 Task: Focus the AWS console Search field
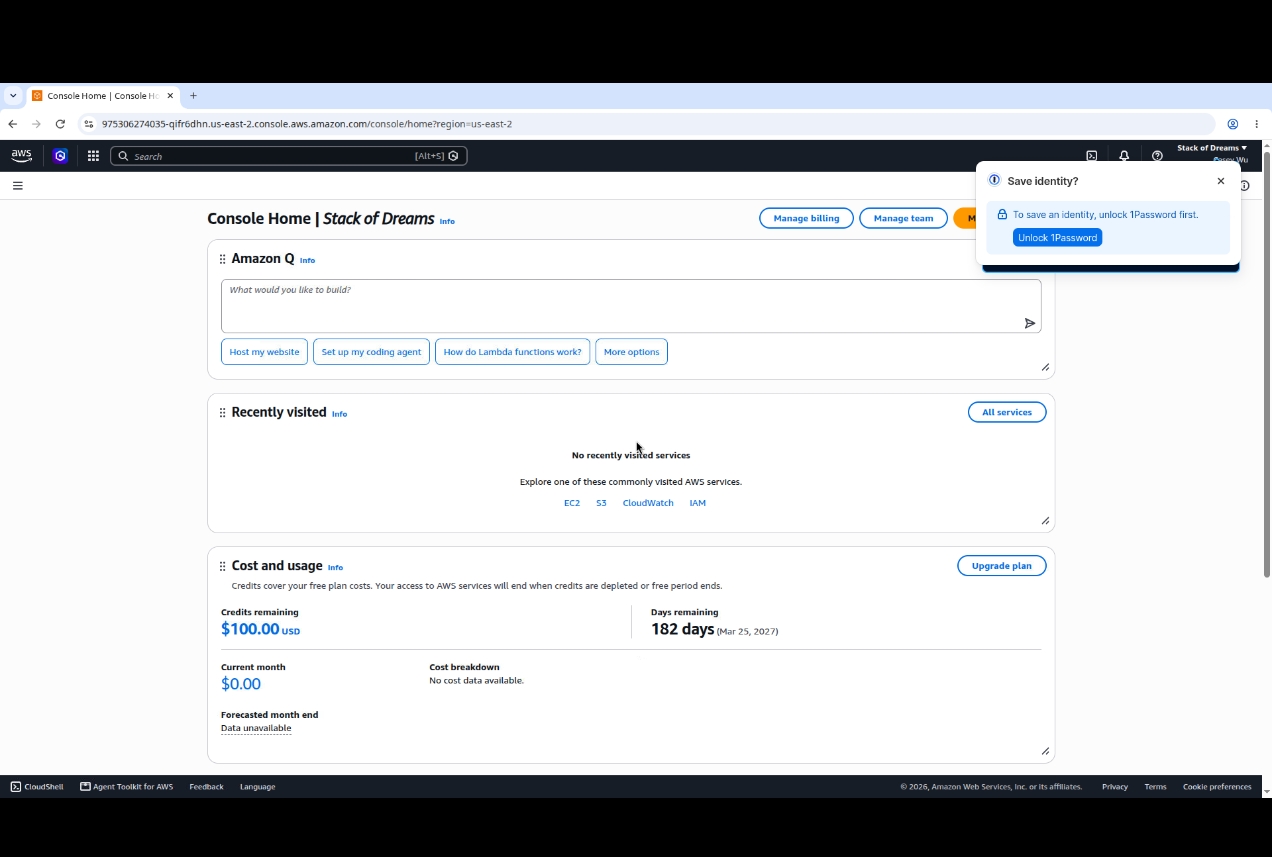point(288,156)
